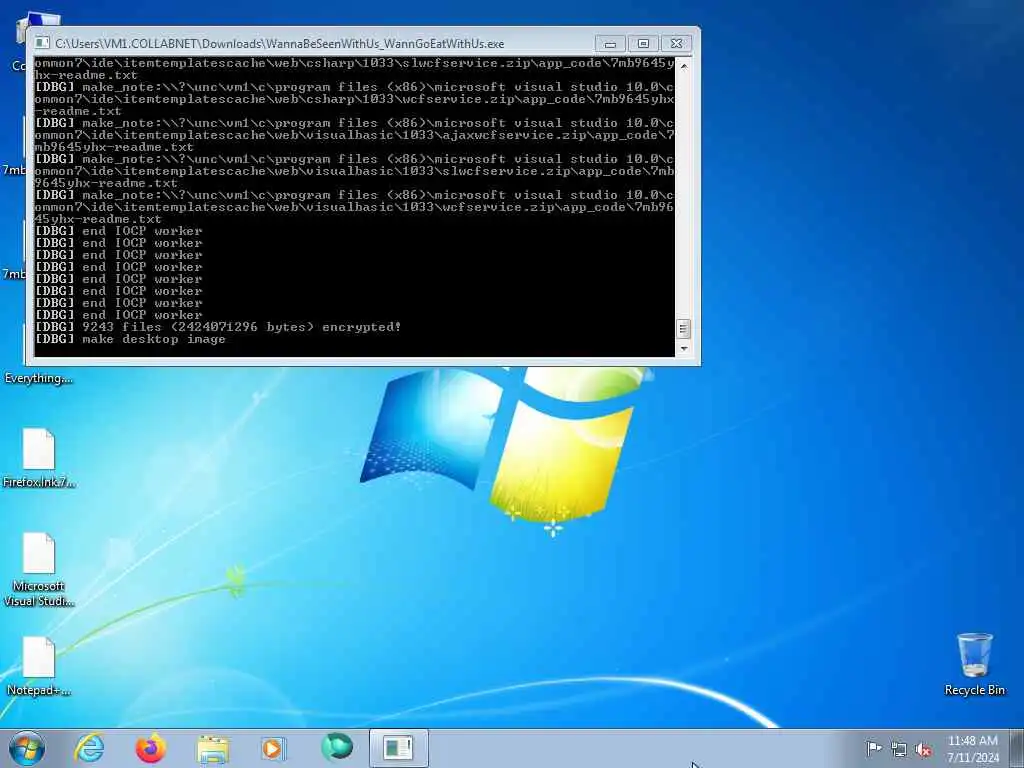Maximize the console window
Image resolution: width=1024 pixels, height=768 pixels.
click(x=643, y=44)
